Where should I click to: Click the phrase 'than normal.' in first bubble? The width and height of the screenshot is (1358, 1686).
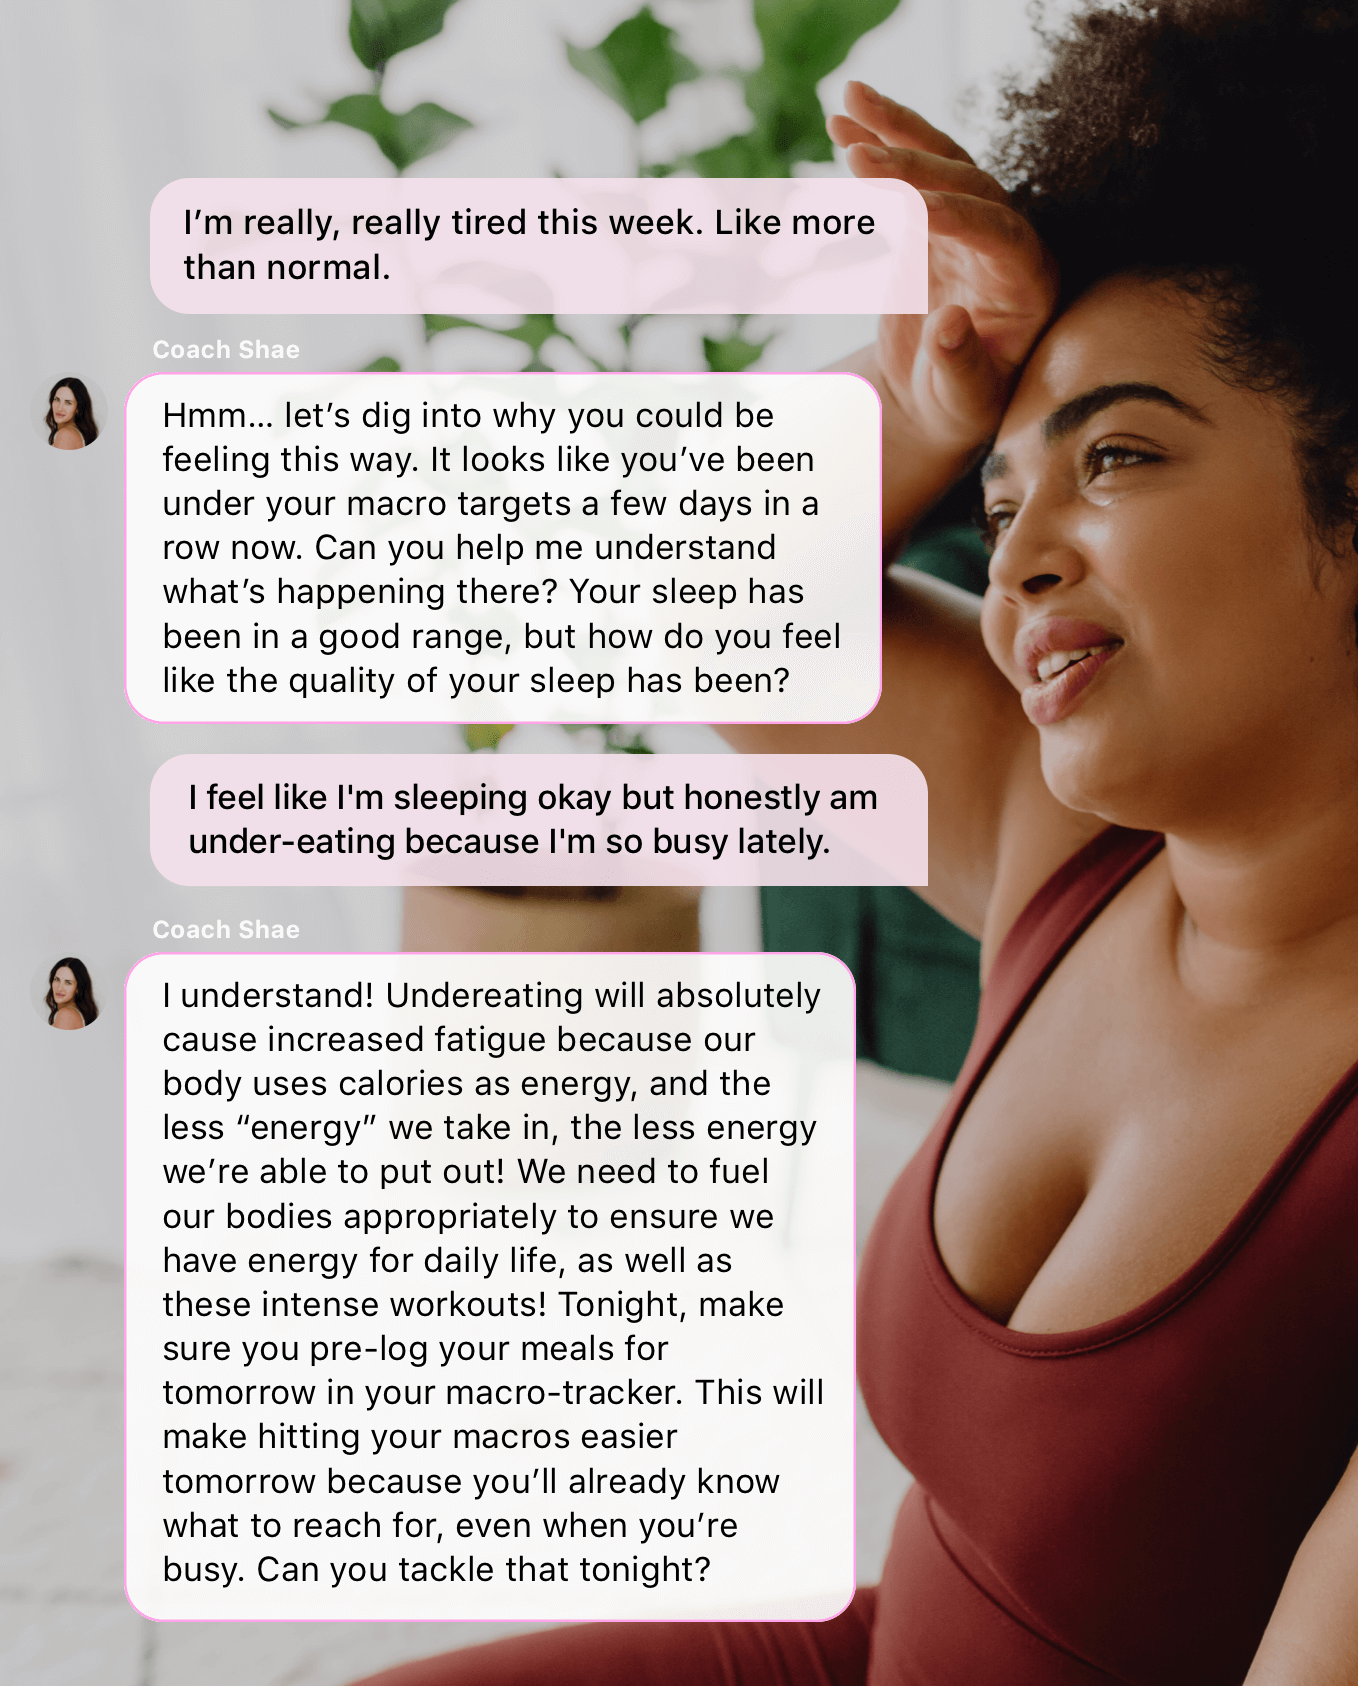point(287,267)
